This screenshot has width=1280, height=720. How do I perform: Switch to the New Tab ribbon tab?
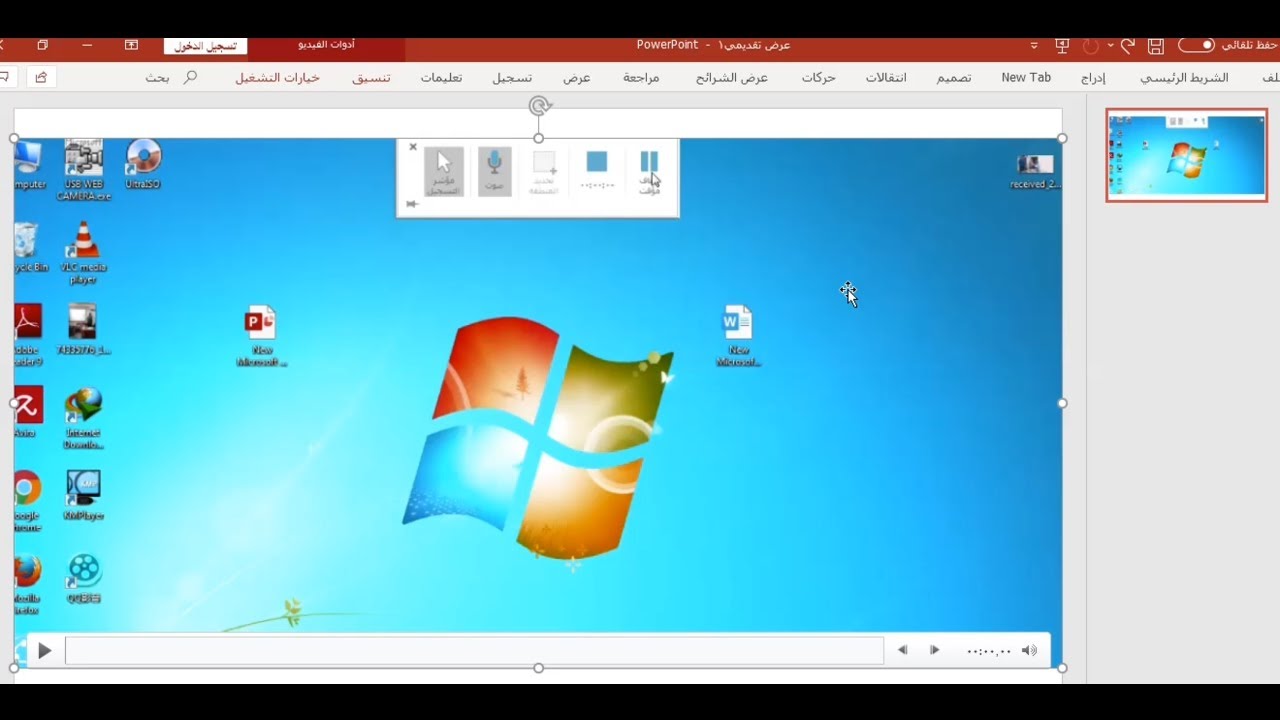point(1026,77)
